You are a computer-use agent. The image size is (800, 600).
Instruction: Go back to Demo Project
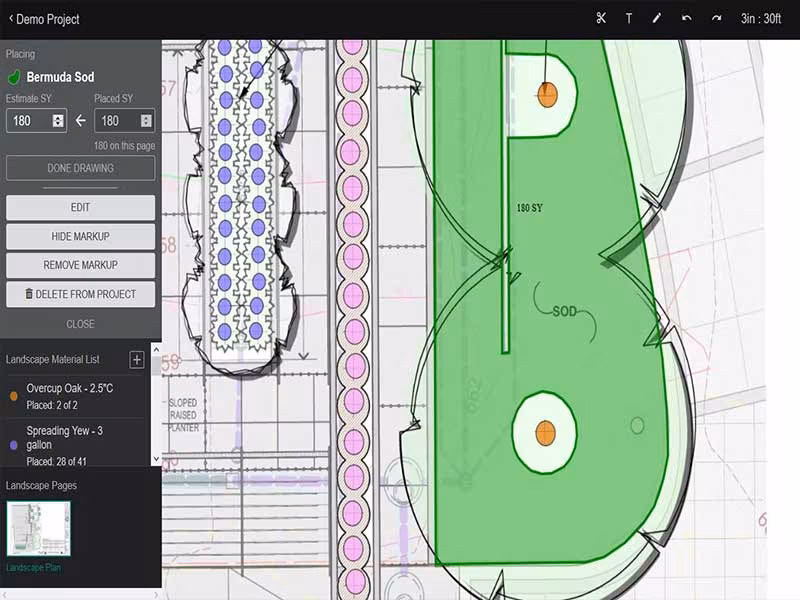pyautogui.click(x=44, y=19)
